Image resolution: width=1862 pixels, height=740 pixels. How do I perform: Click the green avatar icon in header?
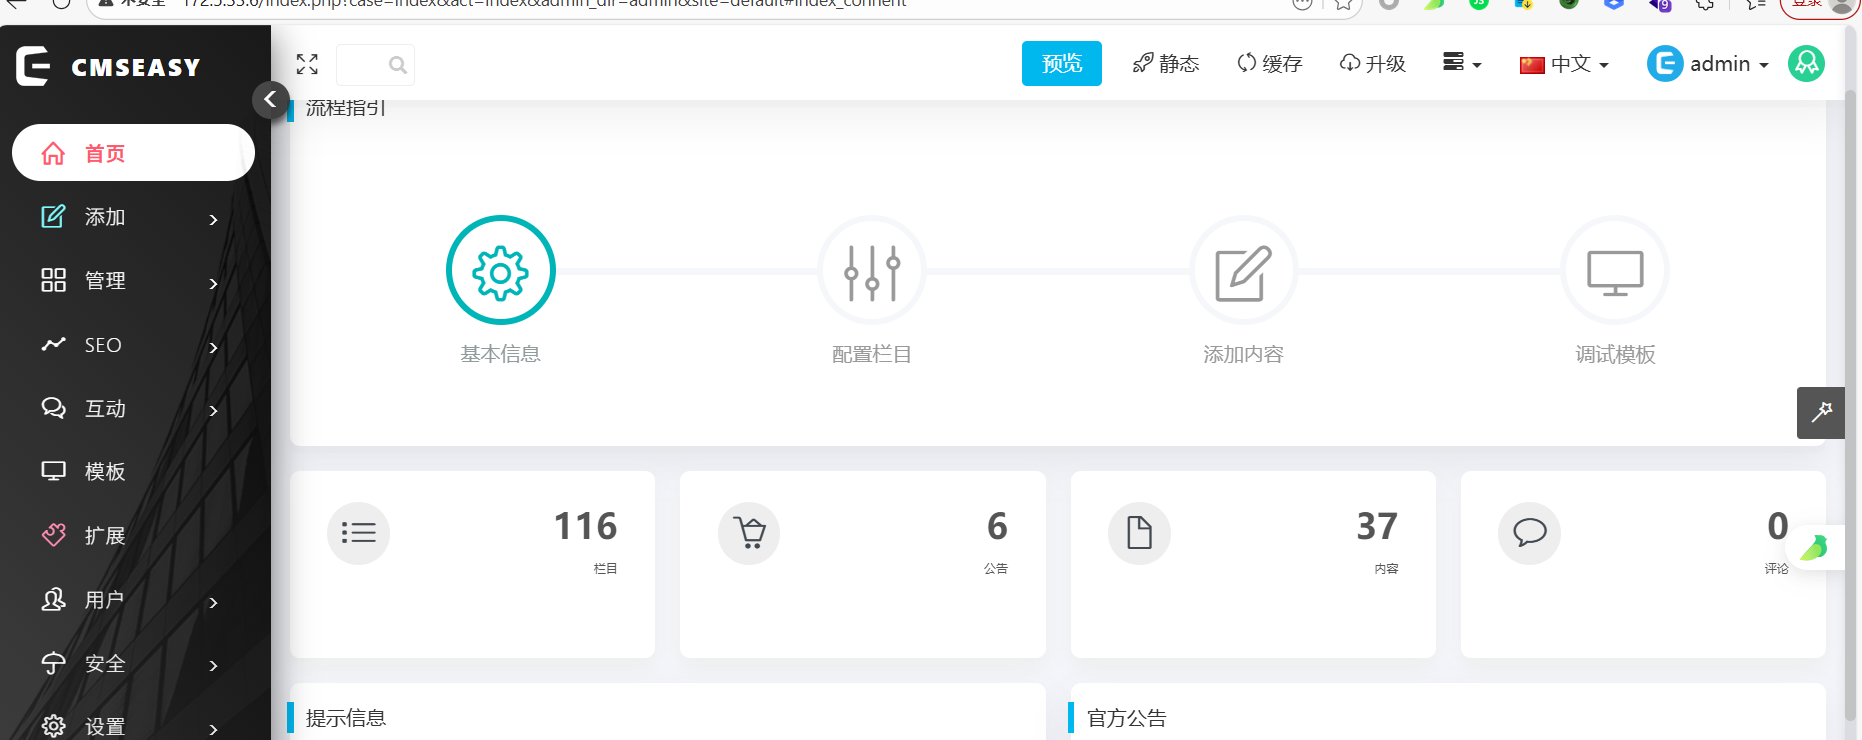pos(1806,64)
